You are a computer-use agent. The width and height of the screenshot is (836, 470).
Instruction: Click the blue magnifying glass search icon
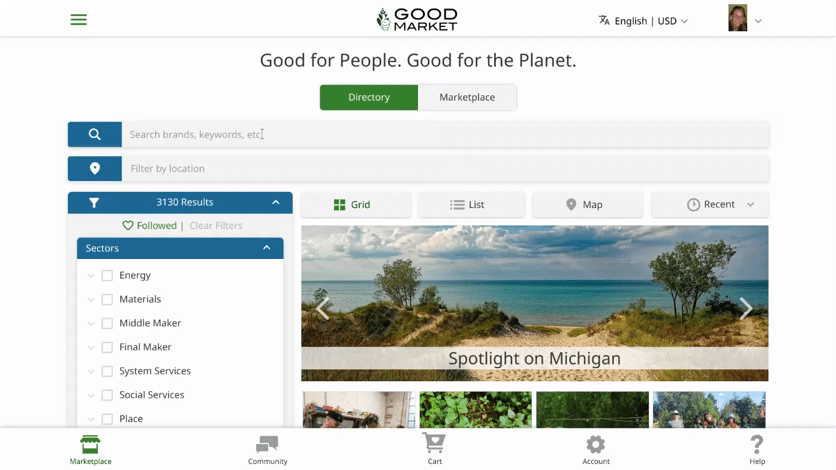[95, 134]
